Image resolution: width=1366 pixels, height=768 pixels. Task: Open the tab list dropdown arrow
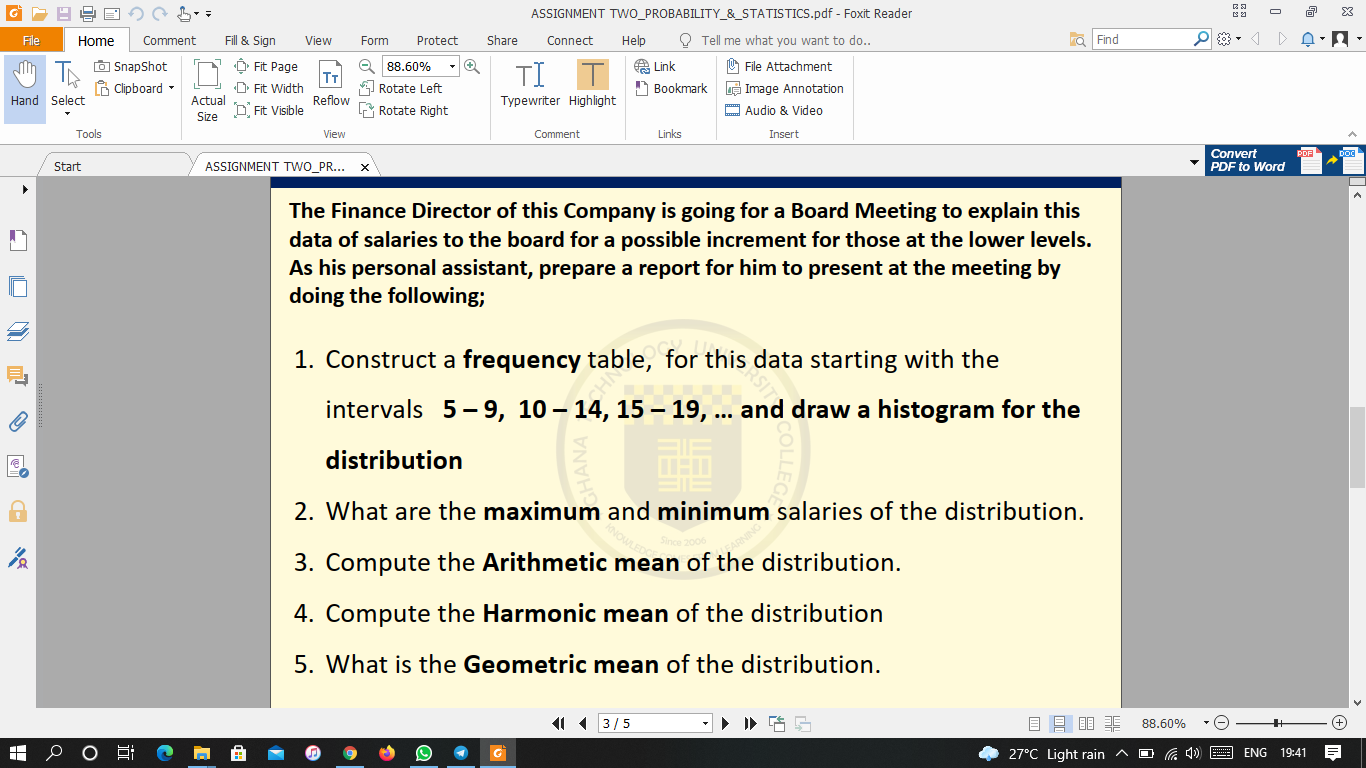coord(1194,162)
